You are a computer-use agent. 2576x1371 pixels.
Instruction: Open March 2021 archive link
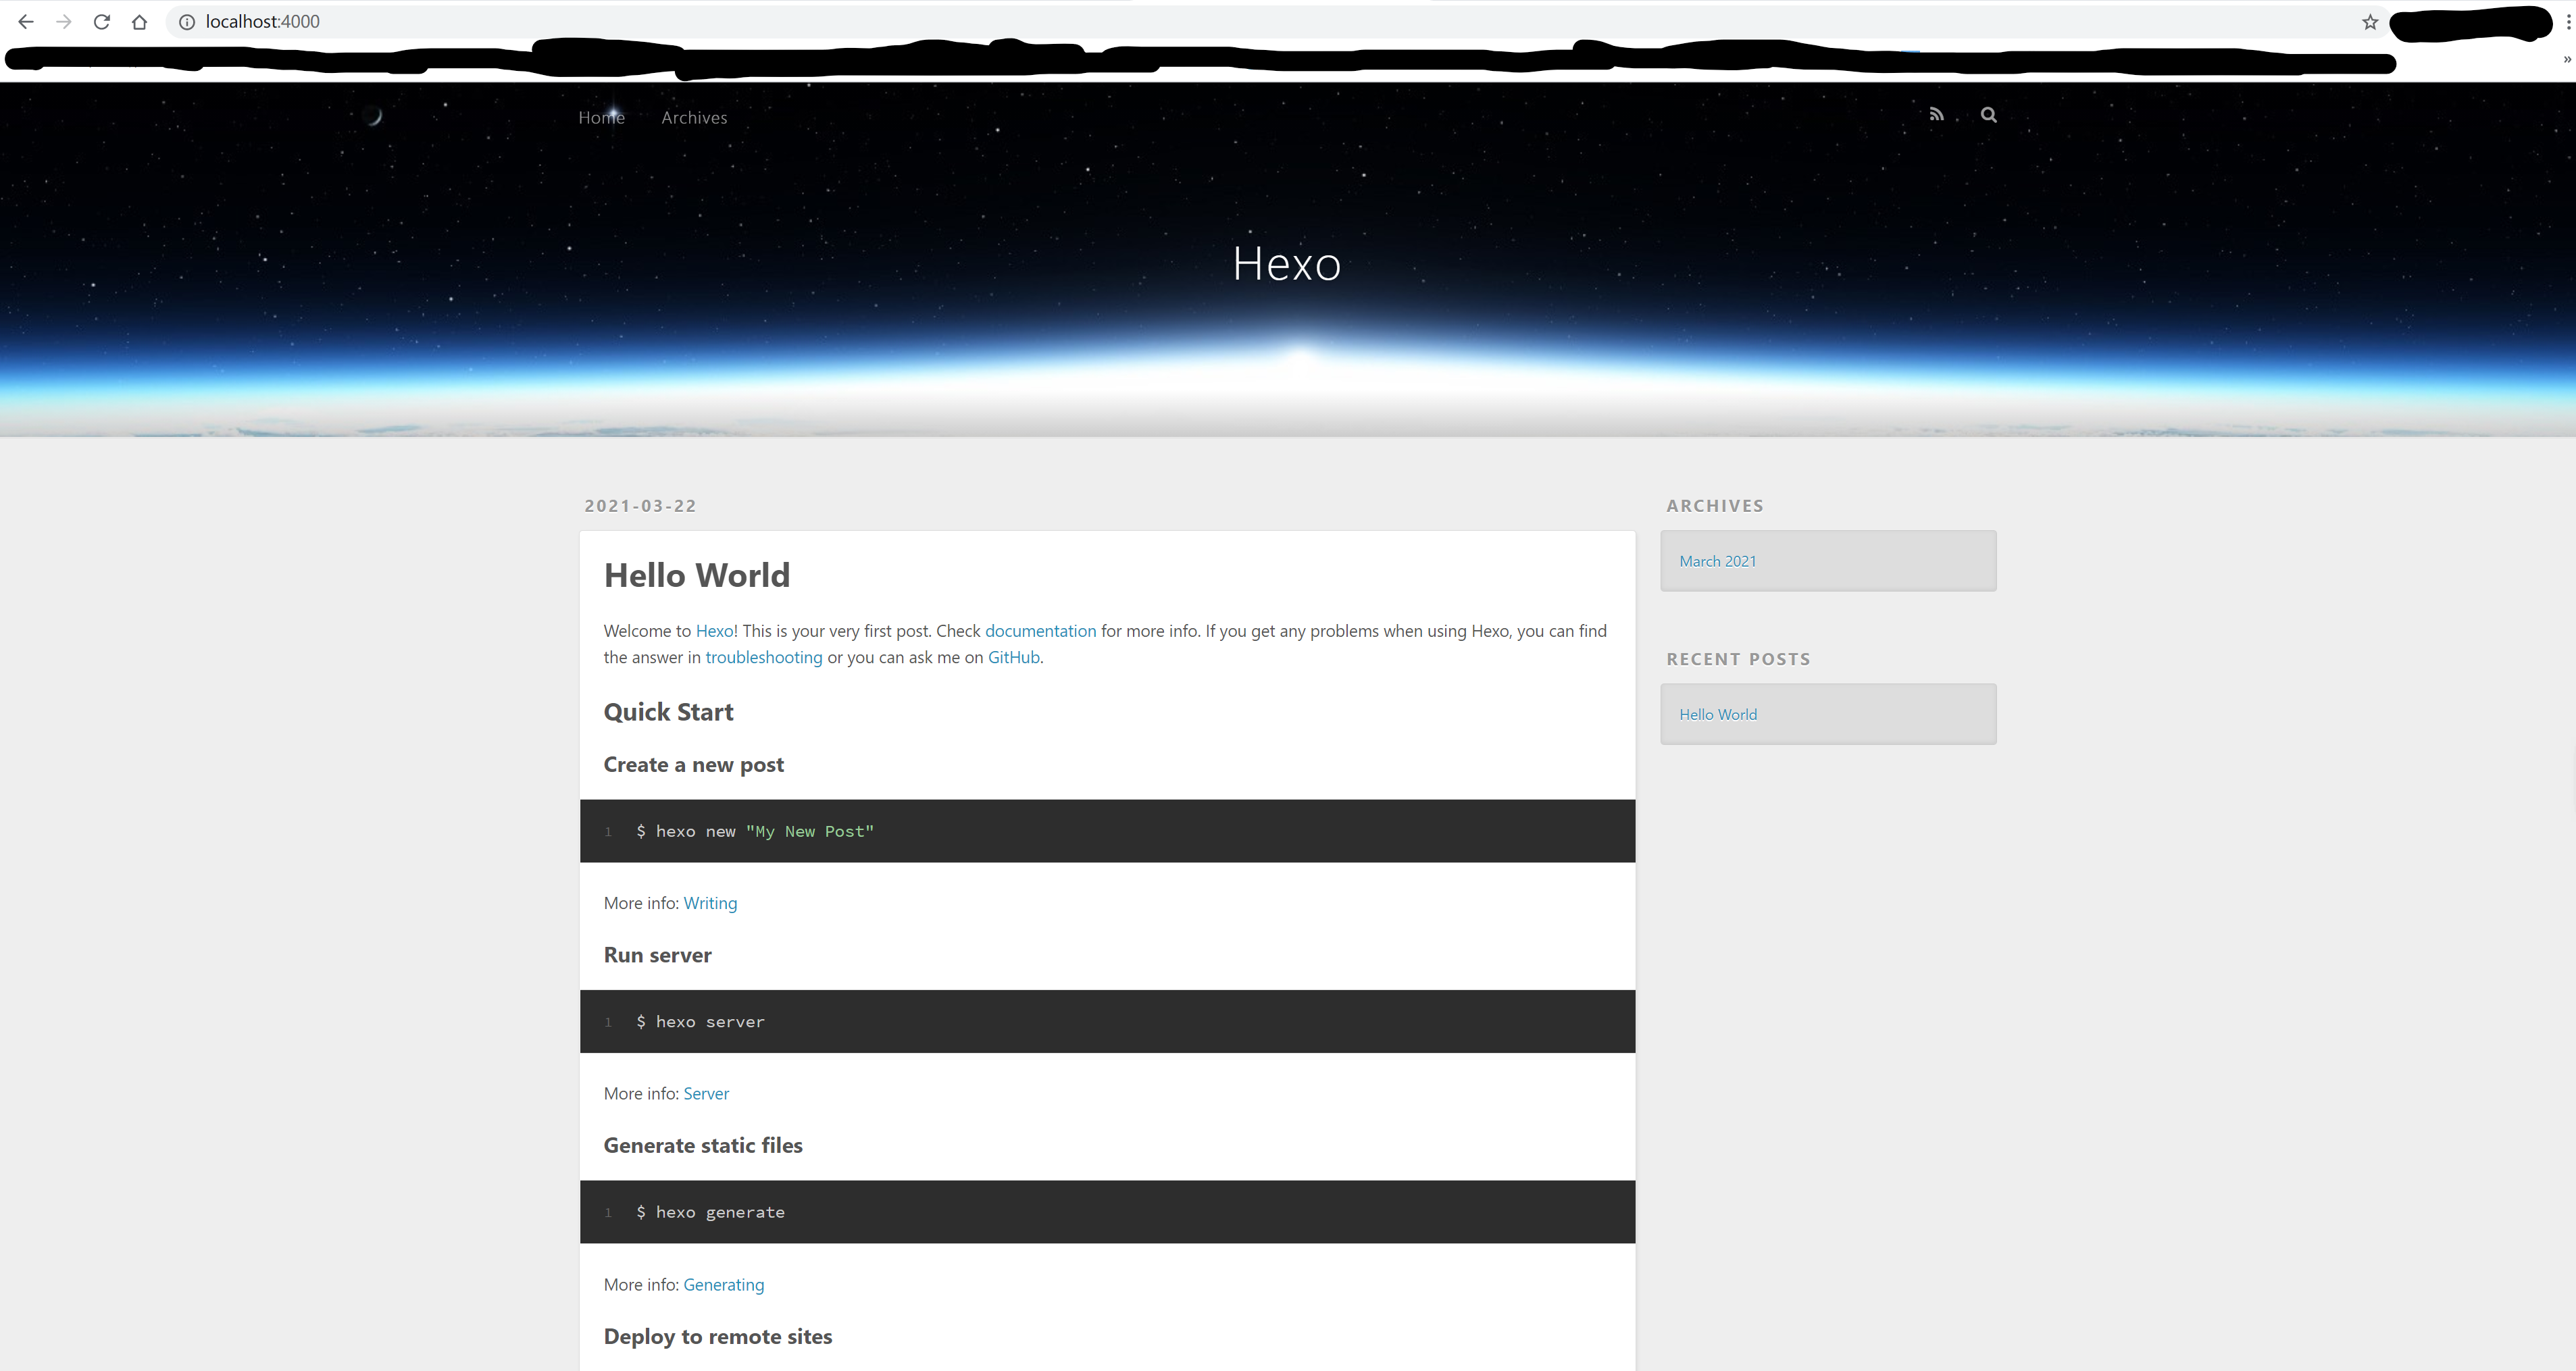point(1717,561)
